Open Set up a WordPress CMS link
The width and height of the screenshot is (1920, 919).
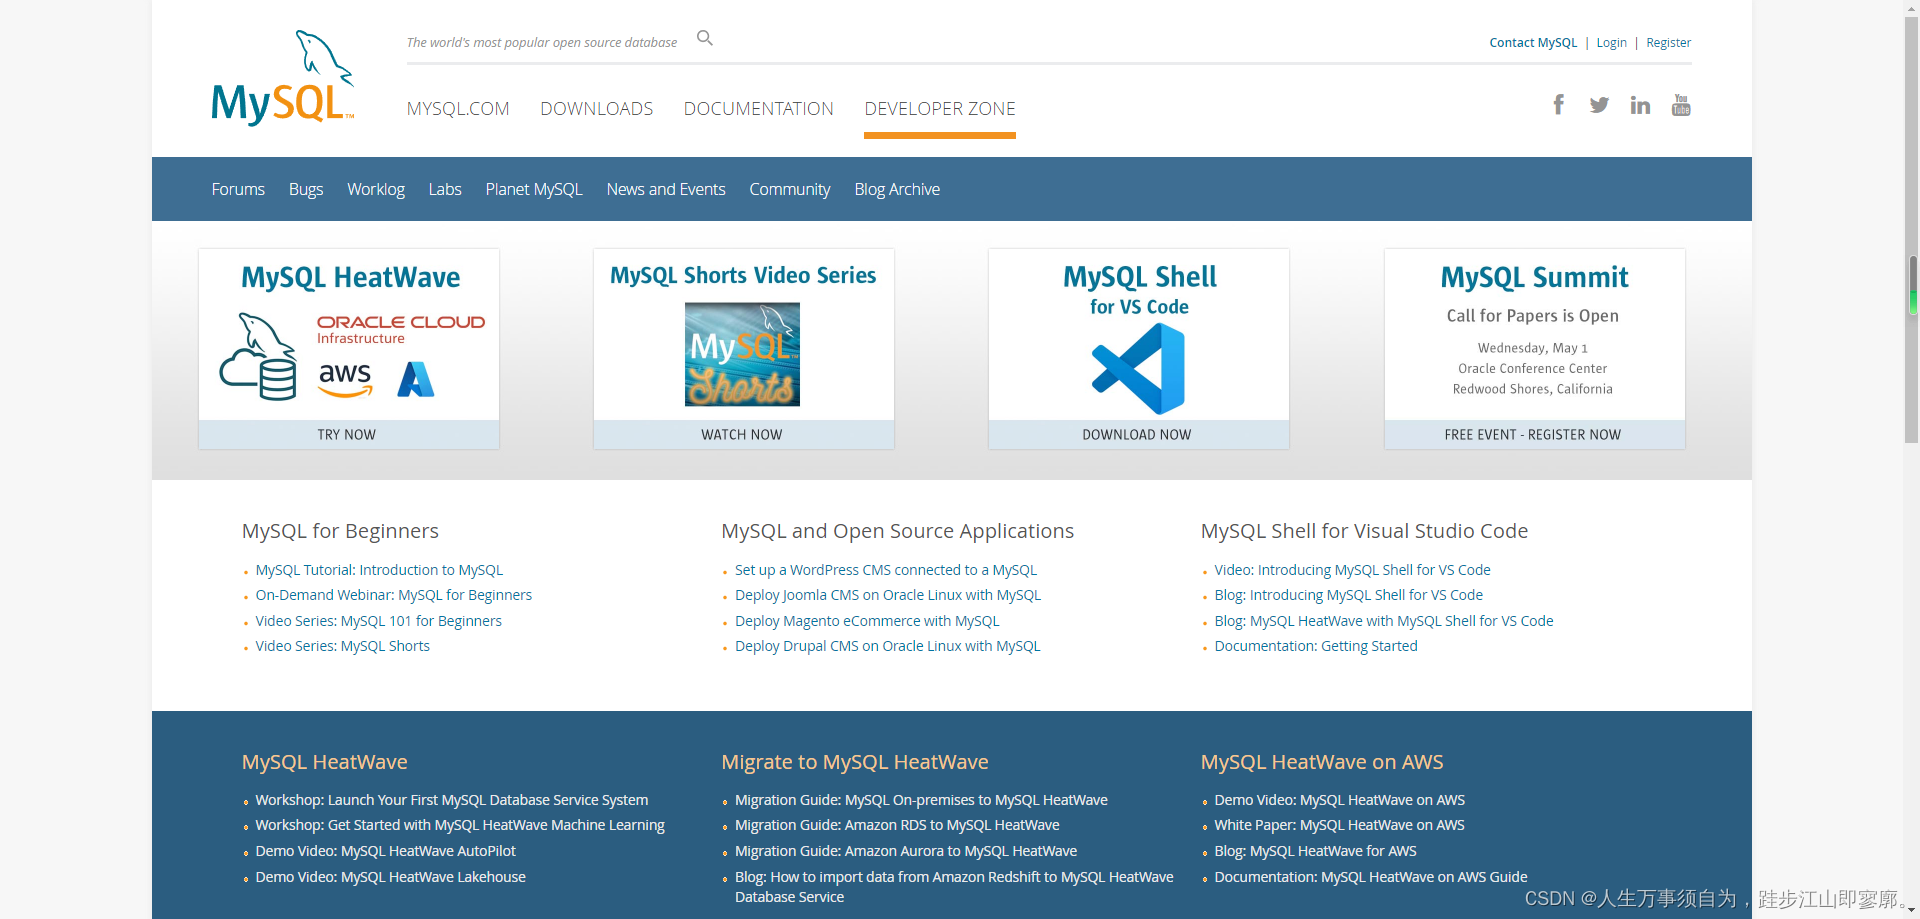pyautogui.click(x=886, y=570)
